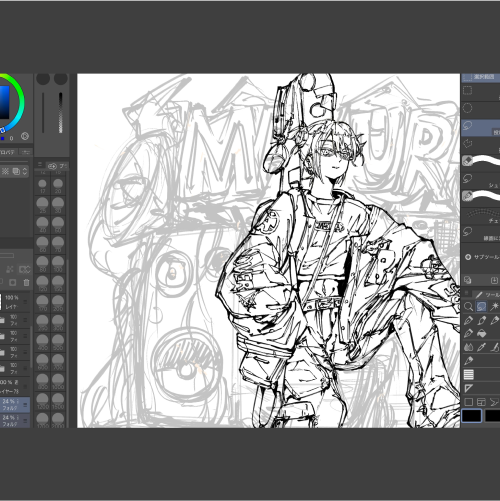
Task: Open the blending mode stepper arrows
Action: click(25, 171)
